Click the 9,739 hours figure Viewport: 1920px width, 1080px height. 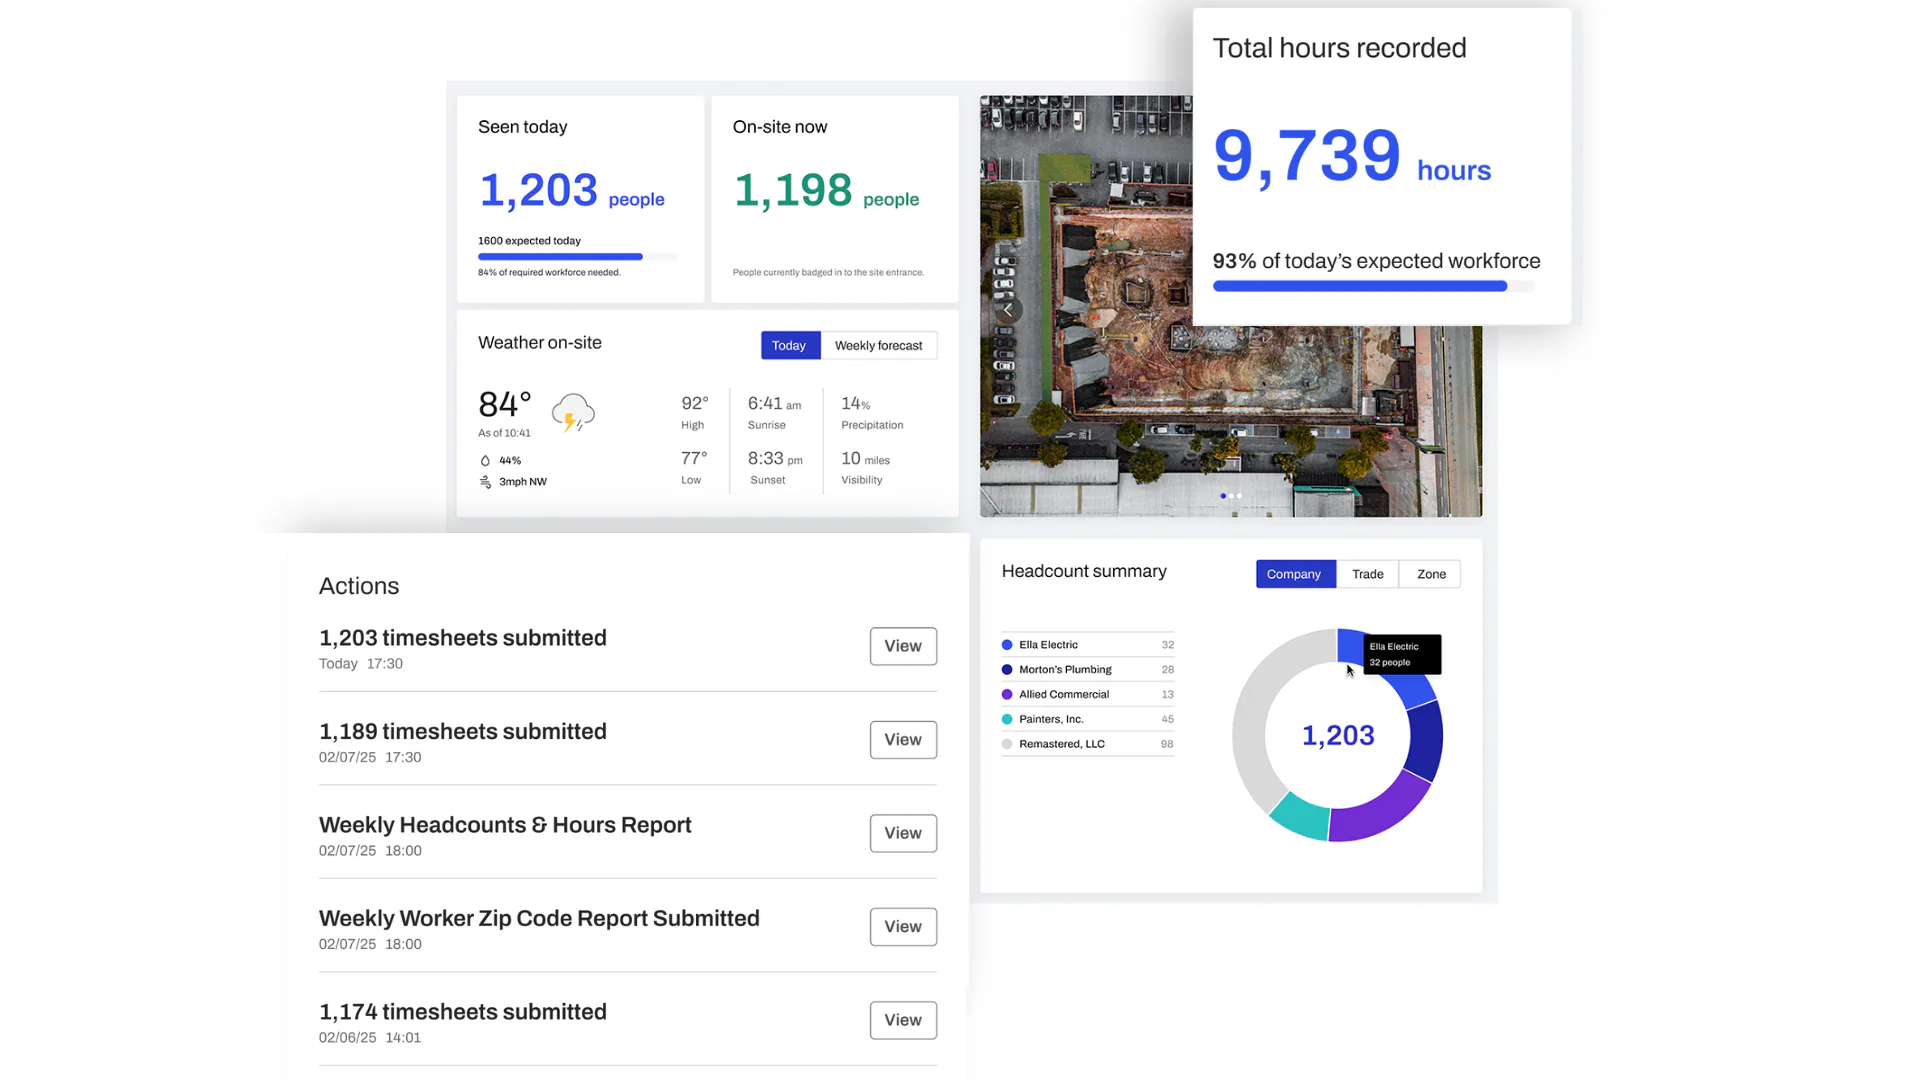click(x=1352, y=157)
